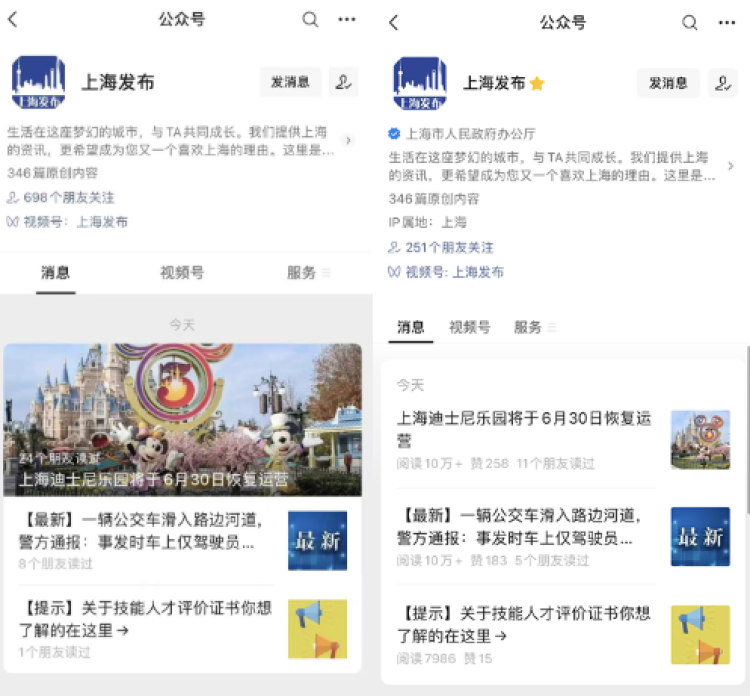The image size is (750, 696).
Task: Select 服务 tab on right screen
Action: pyautogui.click(x=528, y=327)
